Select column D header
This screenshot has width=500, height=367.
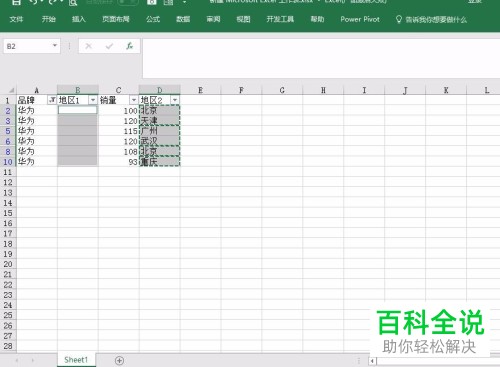(x=160, y=90)
